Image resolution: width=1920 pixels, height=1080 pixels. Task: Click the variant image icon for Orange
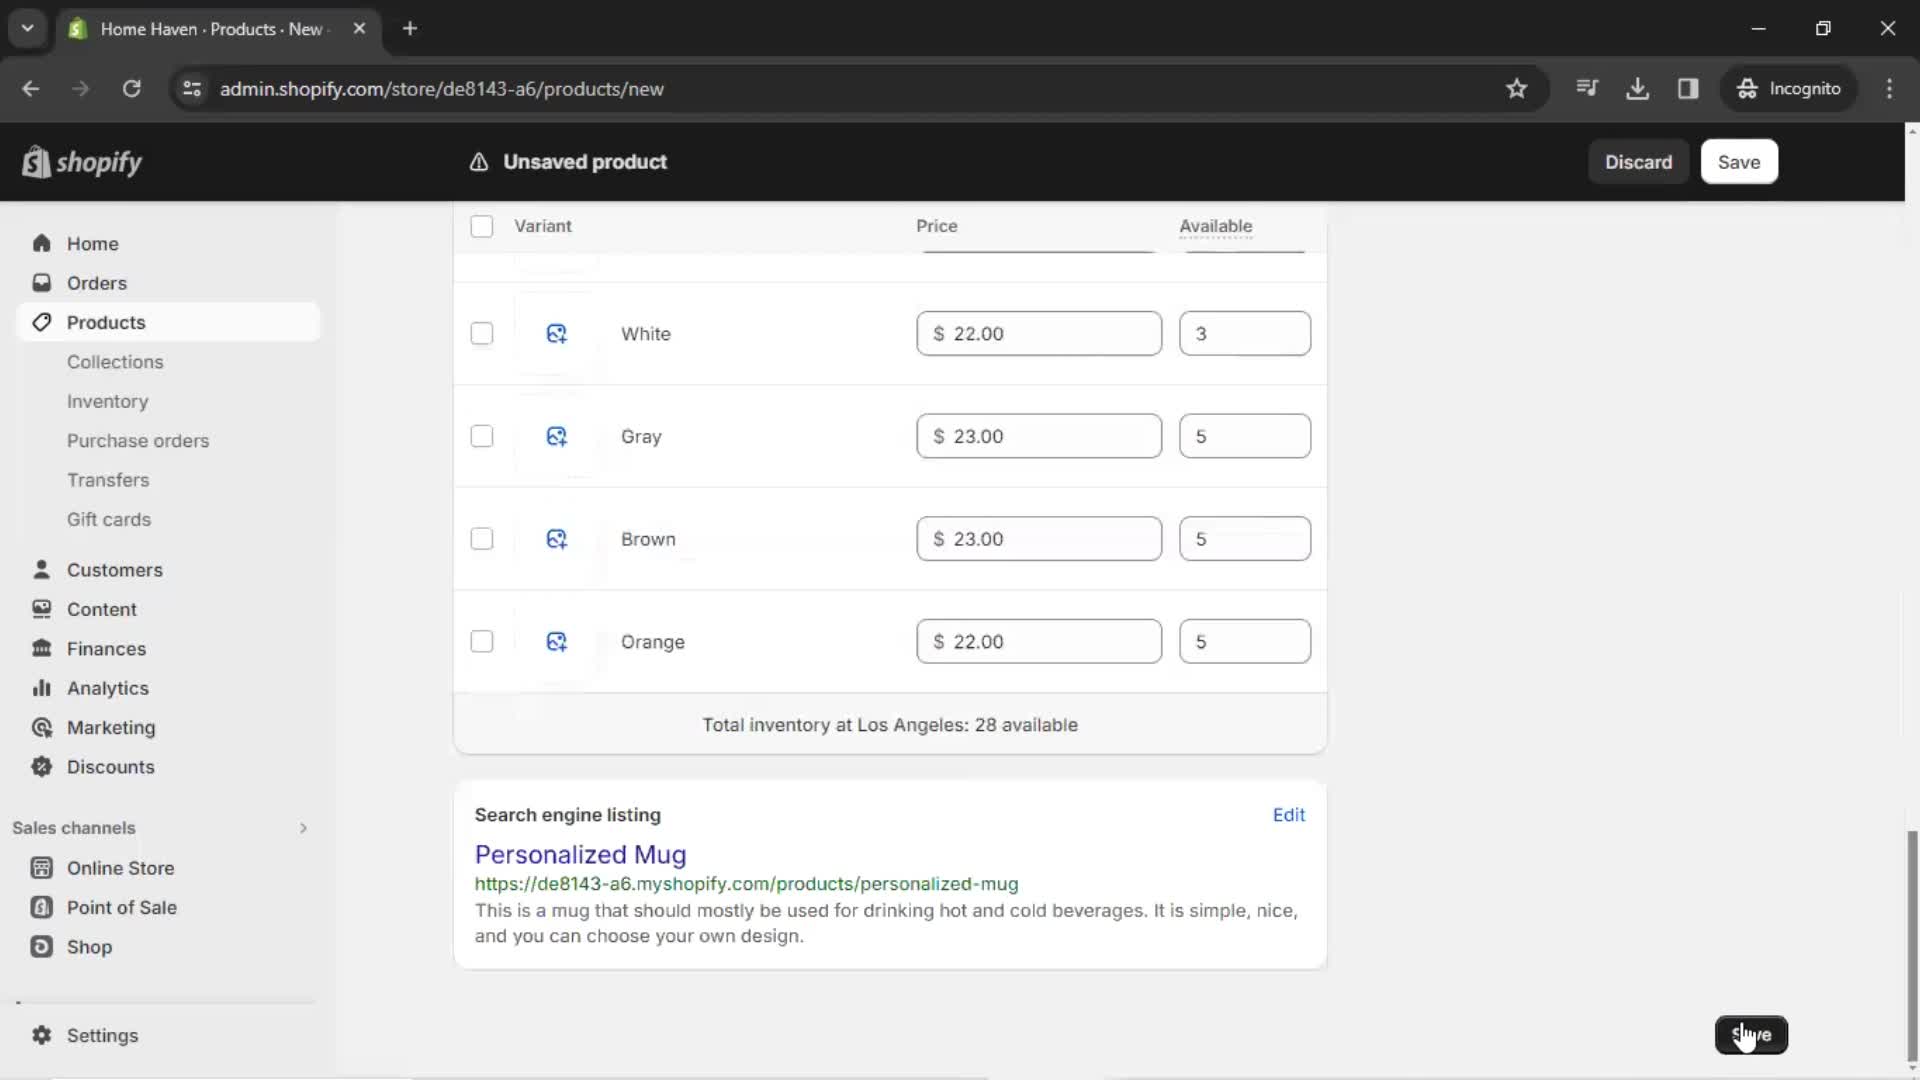click(556, 642)
